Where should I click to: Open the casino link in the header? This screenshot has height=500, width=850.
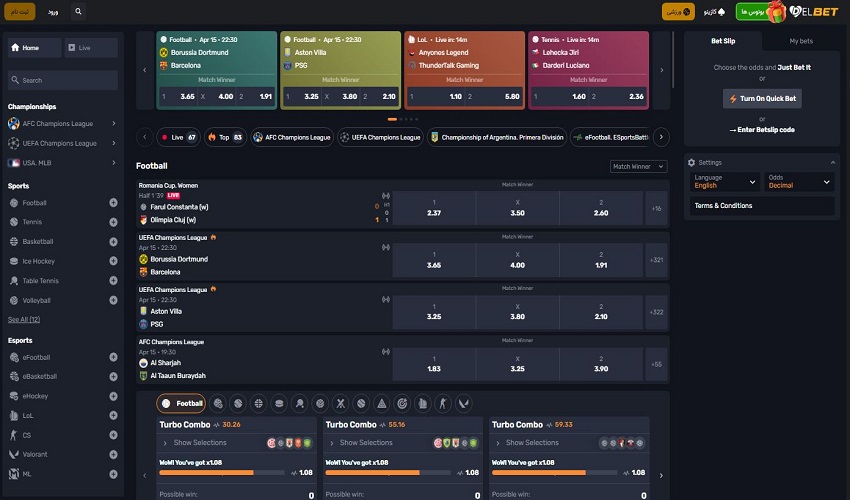click(x=714, y=11)
